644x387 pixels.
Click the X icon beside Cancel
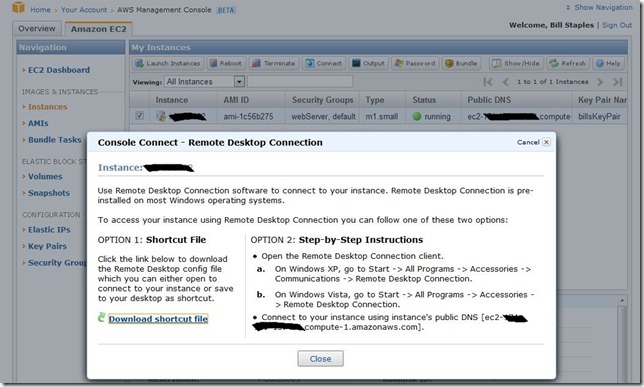coord(546,142)
